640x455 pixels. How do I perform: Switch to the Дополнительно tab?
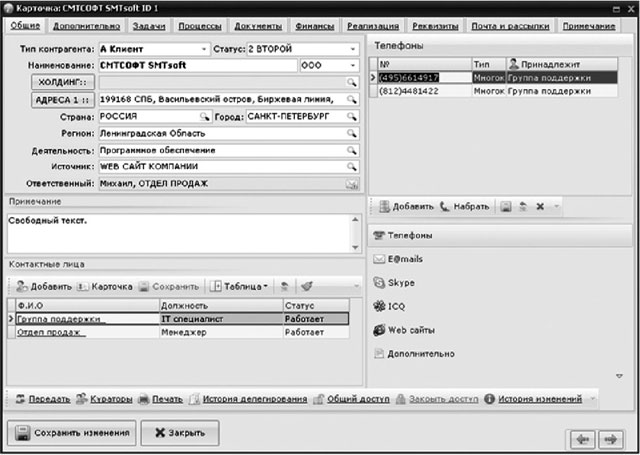pyautogui.click(x=87, y=26)
